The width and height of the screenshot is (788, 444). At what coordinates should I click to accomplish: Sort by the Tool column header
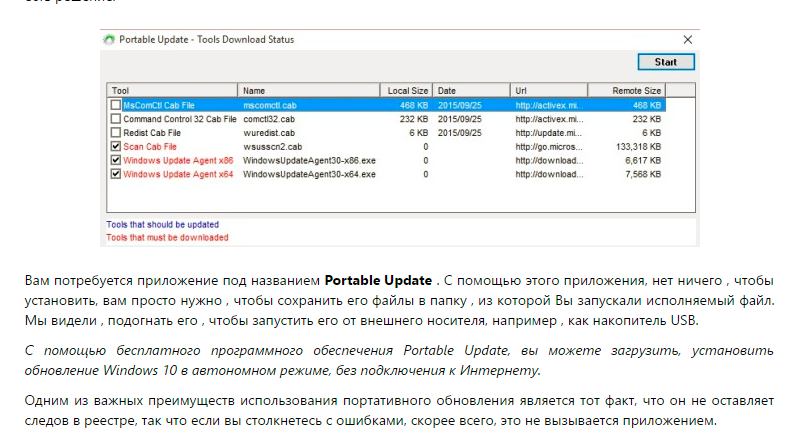[172, 91]
